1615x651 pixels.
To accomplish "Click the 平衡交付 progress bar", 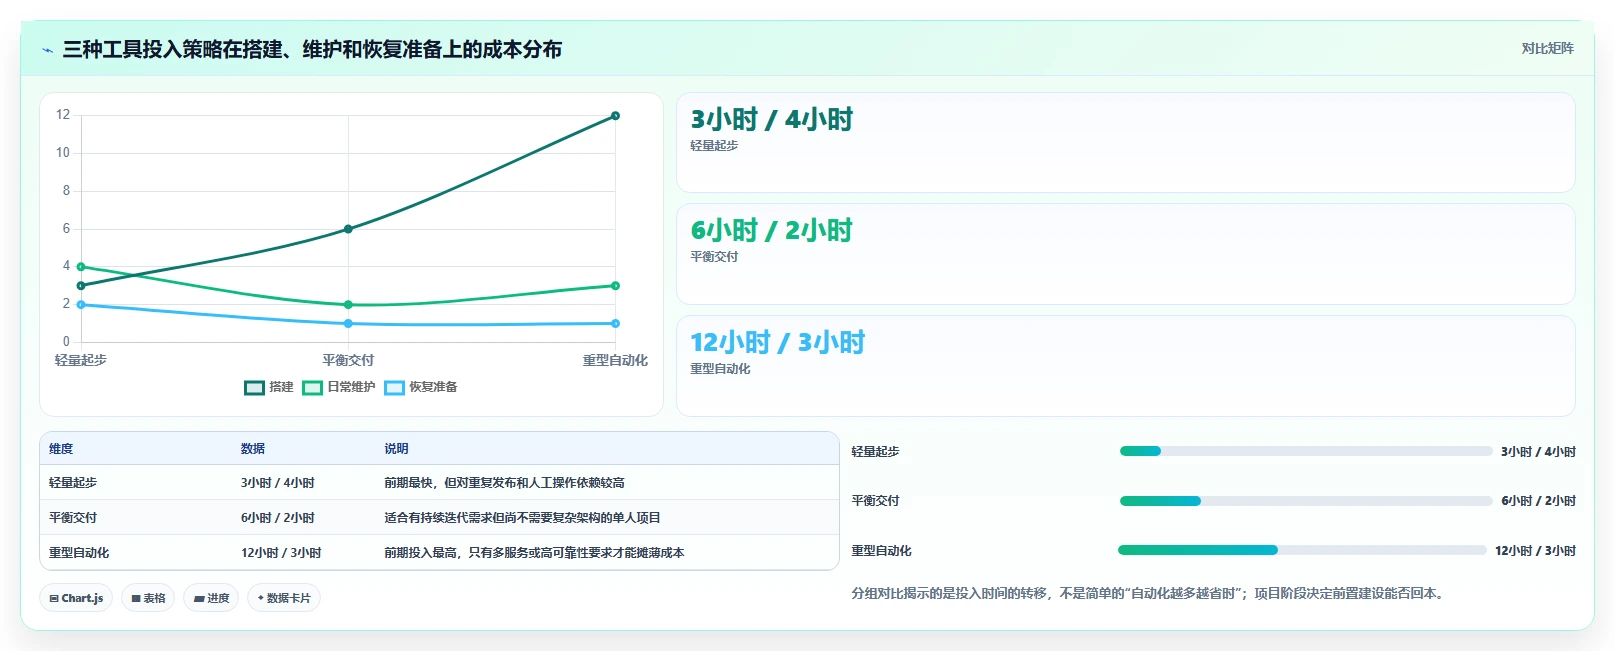I will [1305, 501].
